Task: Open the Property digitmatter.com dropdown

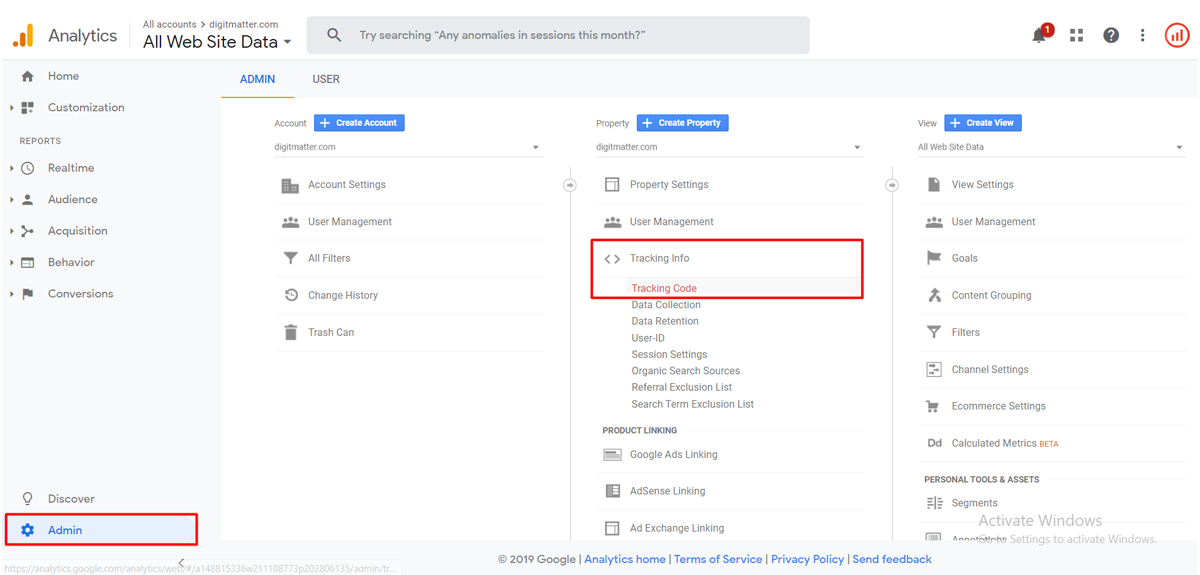Action: [x=730, y=147]
